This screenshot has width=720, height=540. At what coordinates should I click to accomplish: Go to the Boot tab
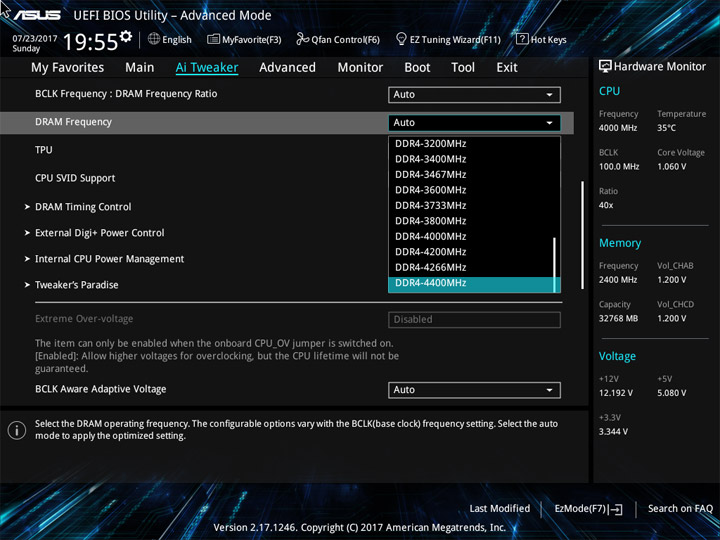417,68
